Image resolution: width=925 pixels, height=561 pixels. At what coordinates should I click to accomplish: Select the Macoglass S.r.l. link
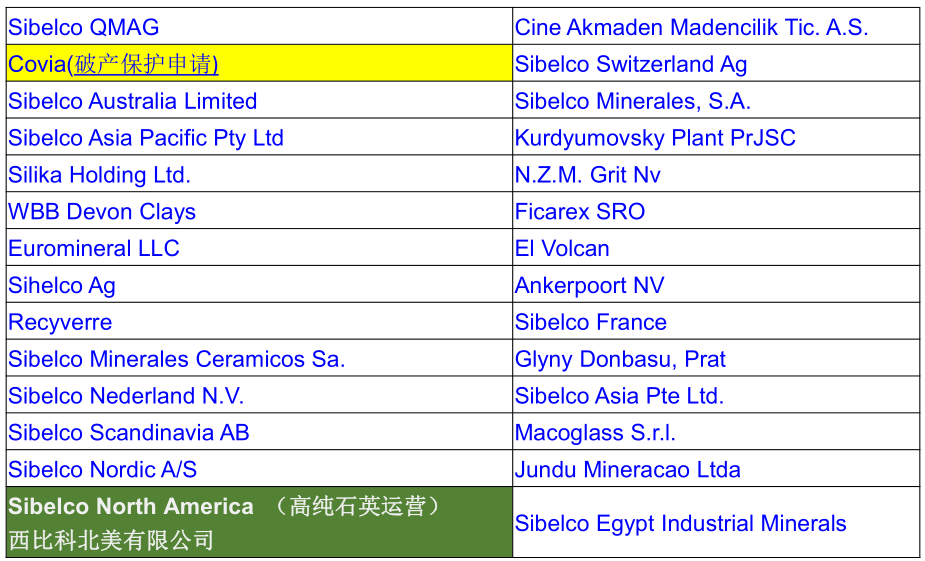pos(595,433)
